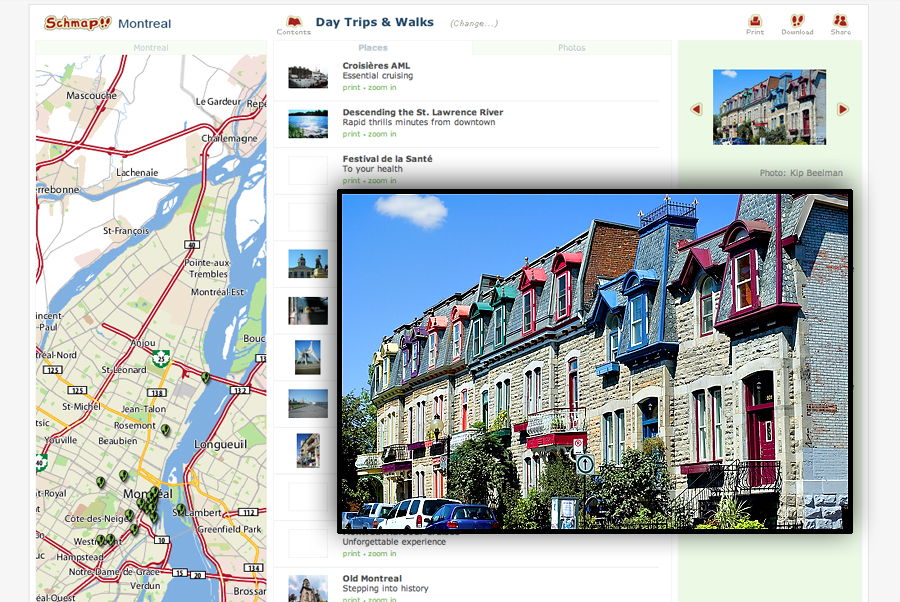Click the (Change...) guide link
The height and width of the screenshot is (602, 900).
pyautogui.click(x=474, y=24)
